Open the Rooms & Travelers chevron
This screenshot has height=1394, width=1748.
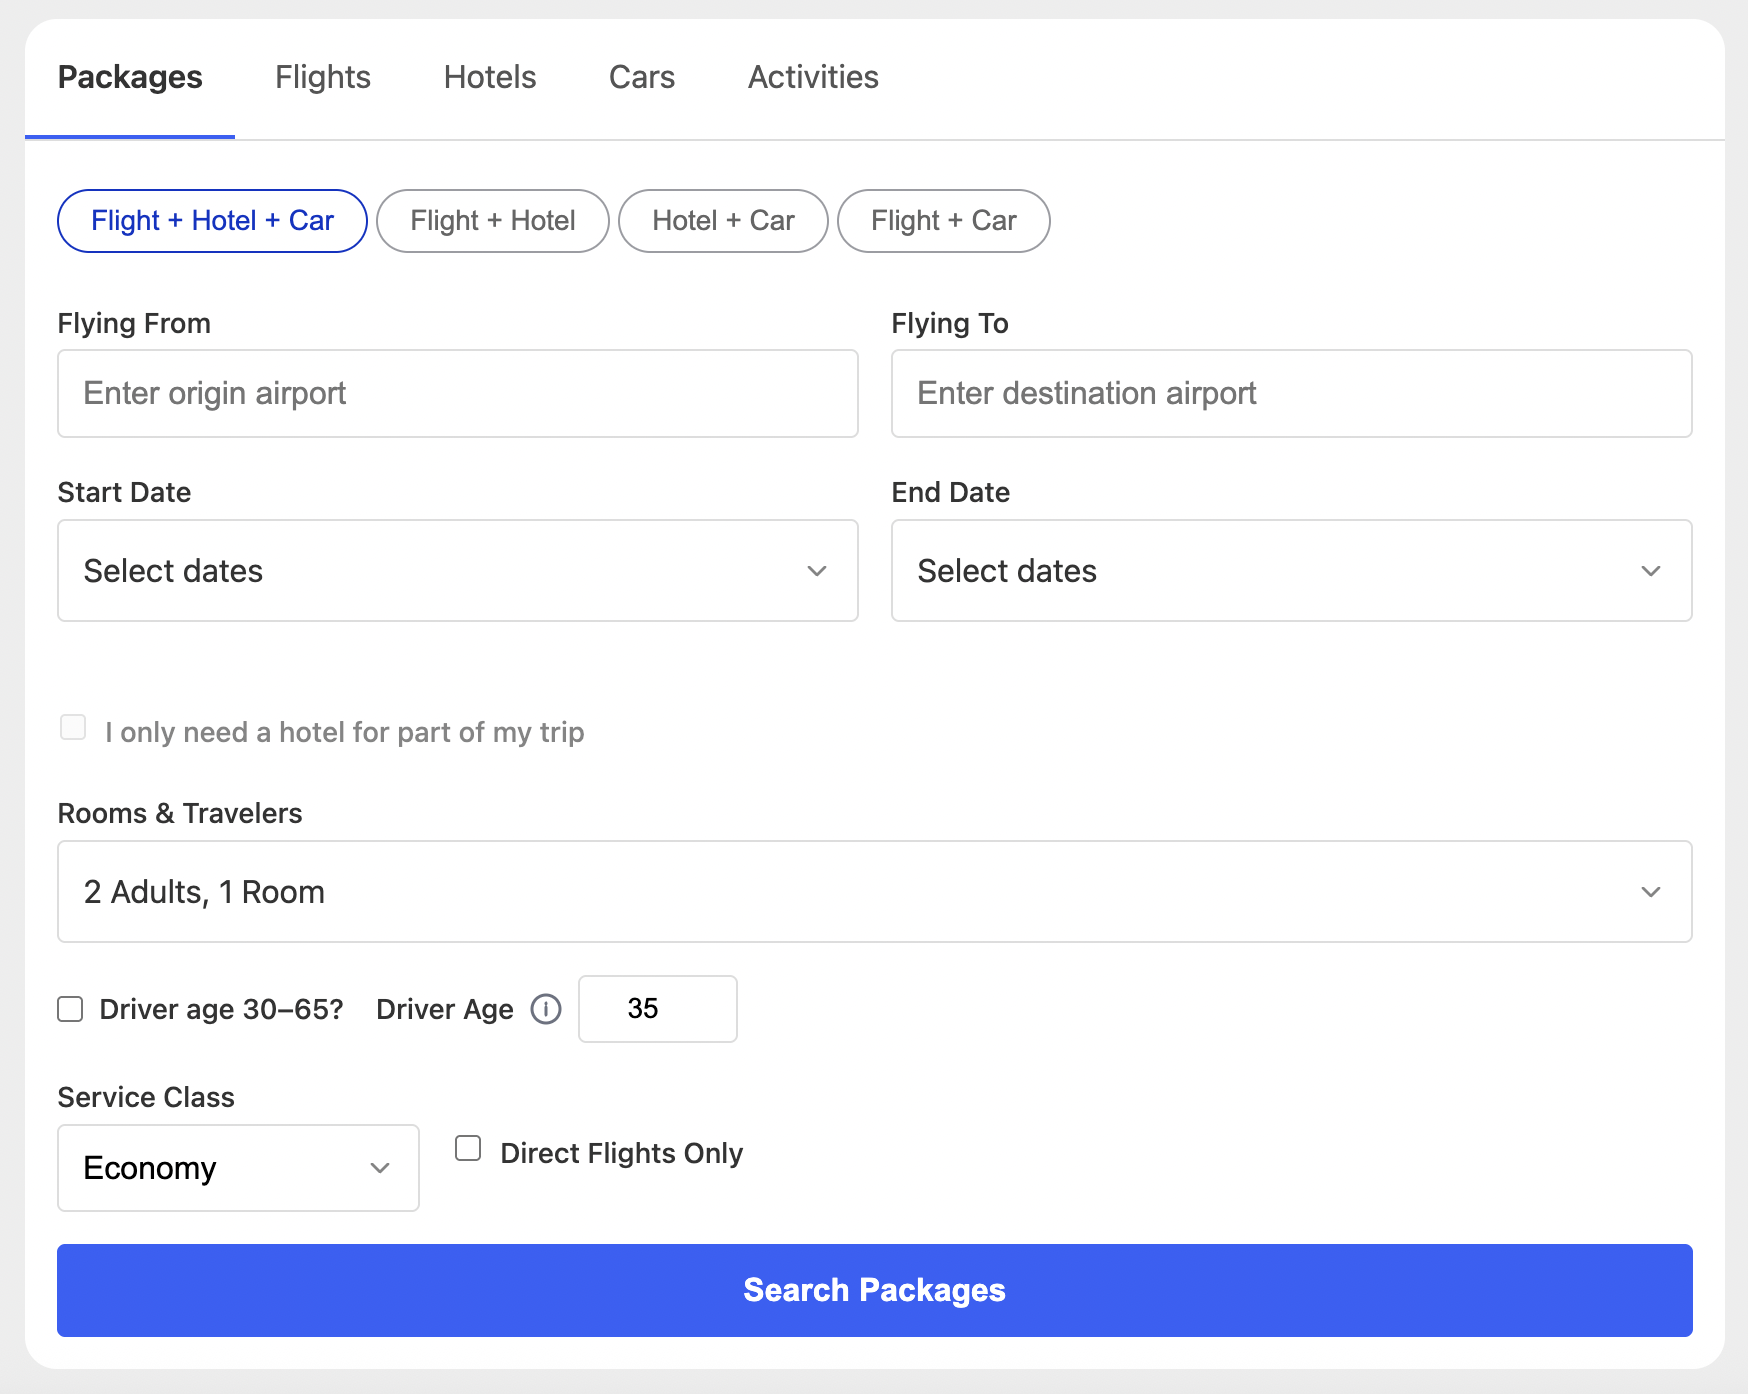1651,891
